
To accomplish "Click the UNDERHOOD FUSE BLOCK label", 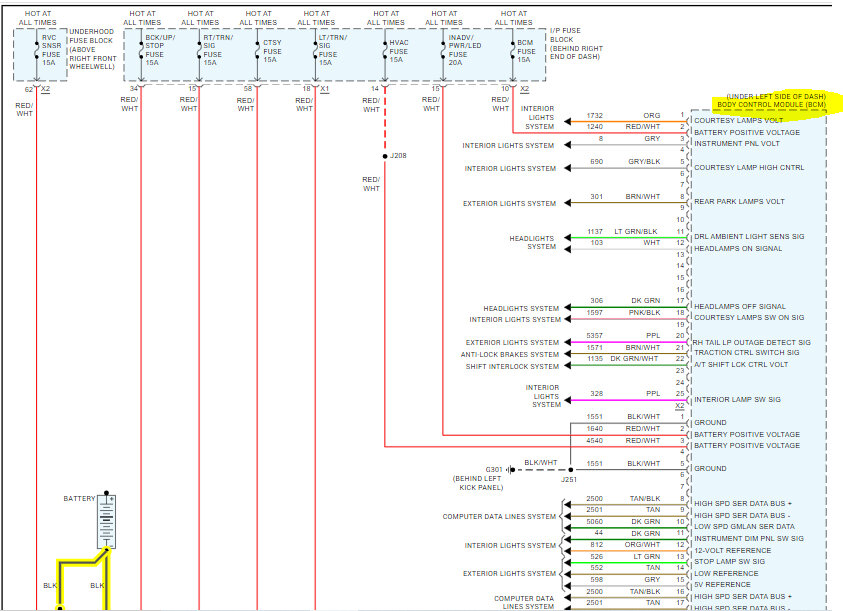I will tap(91, 49).
